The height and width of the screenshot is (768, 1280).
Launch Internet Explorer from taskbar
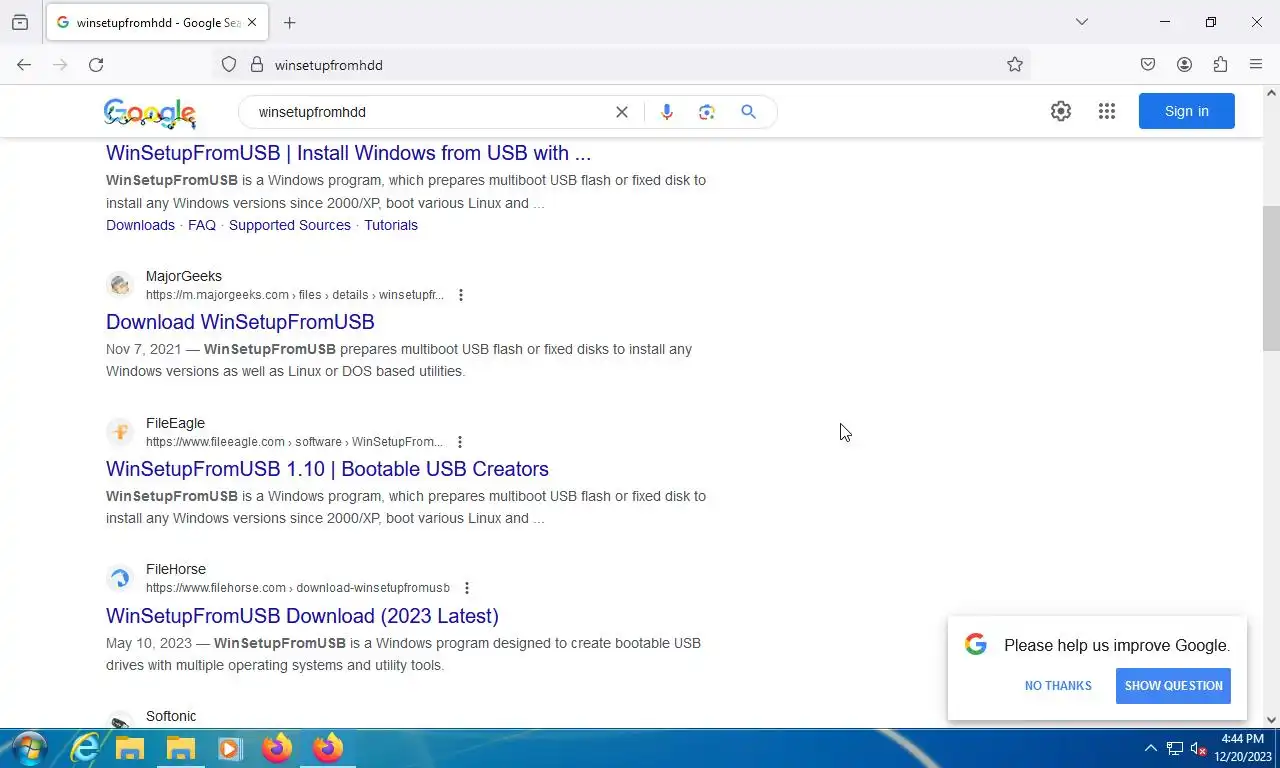pyautogui.click(x=85, y=748)
